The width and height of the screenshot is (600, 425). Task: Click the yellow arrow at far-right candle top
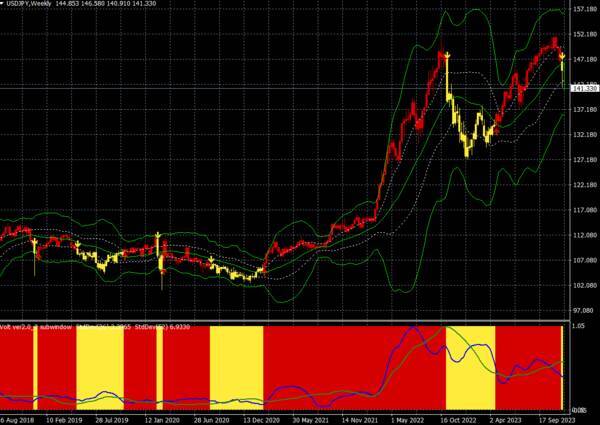click(561, 54)
